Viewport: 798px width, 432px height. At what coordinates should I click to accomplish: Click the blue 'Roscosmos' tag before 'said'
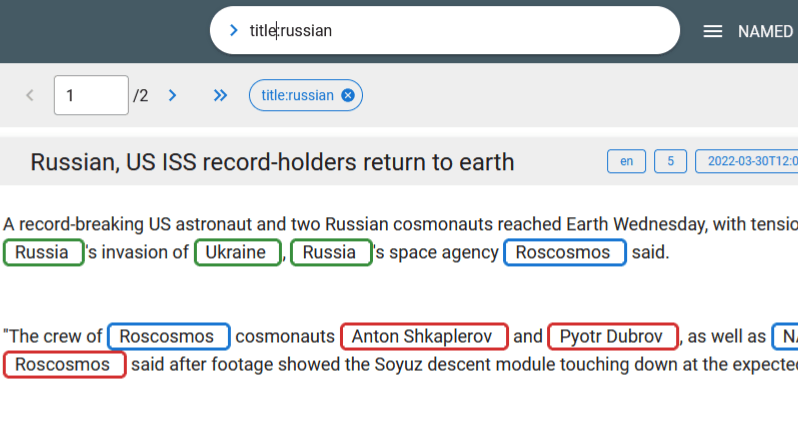coord(564,252)
